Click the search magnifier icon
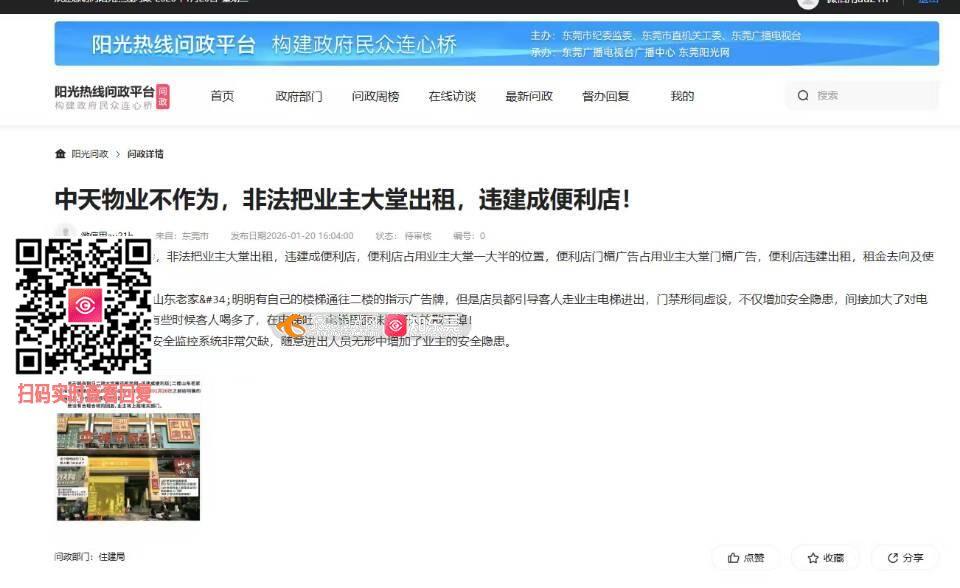 (803, 96)
